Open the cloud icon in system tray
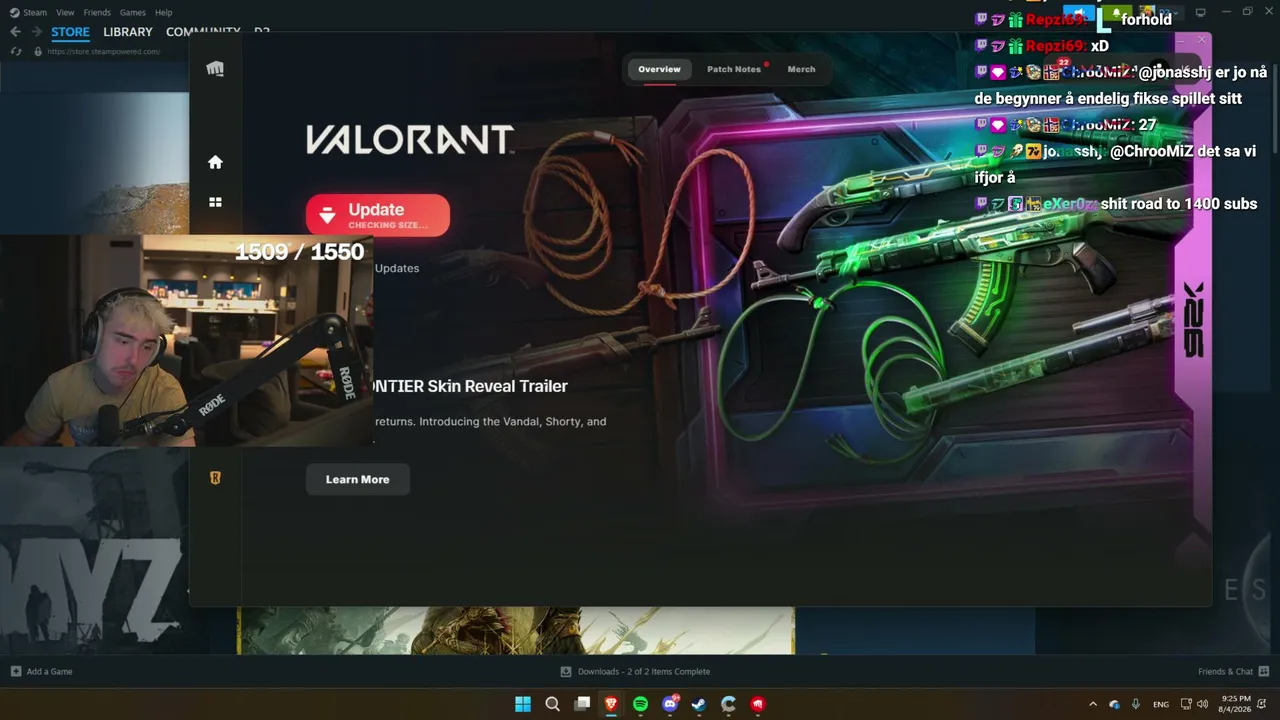The height and width of the screenshot is (720, 1280). tap(1114, 704)
